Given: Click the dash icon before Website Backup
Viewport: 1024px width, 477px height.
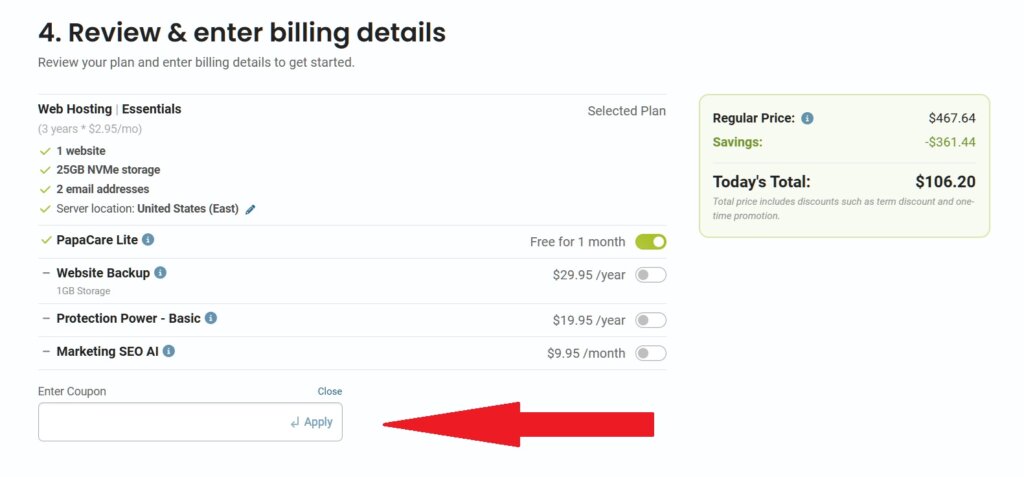Looking at the screenshot, I should click(46, 273).
